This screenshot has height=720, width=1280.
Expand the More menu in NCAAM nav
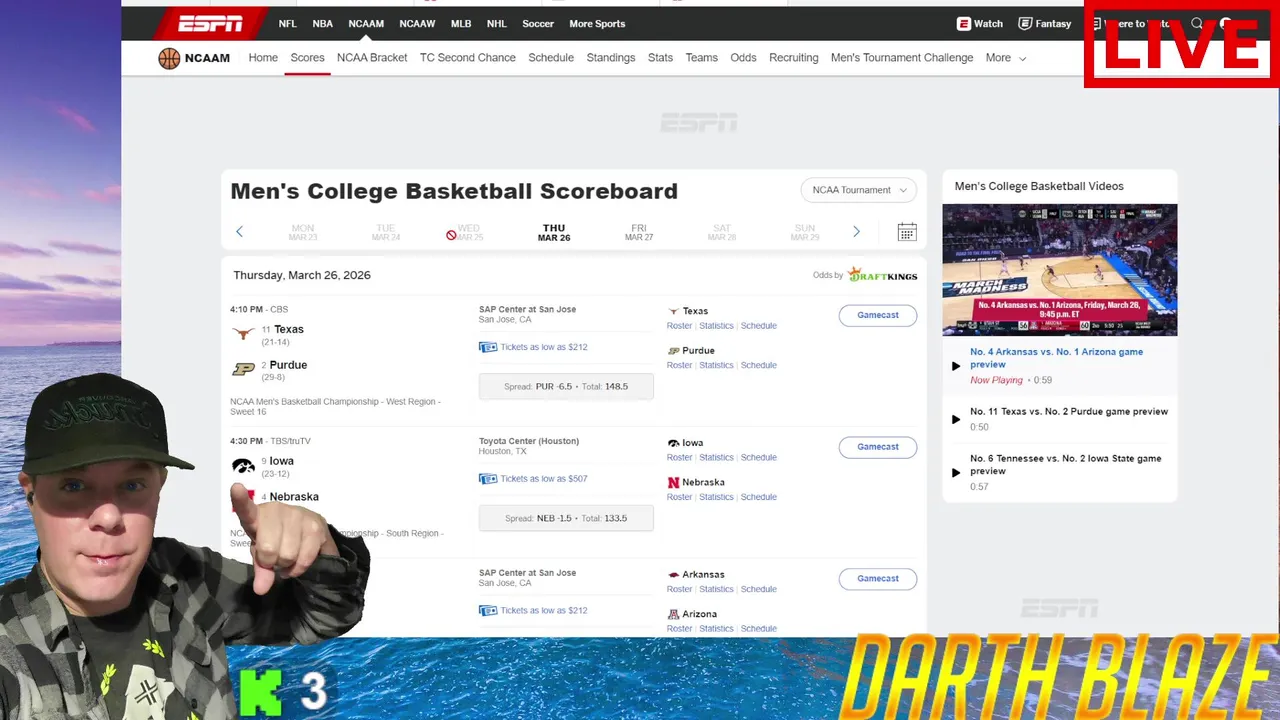coord(1005,58)
